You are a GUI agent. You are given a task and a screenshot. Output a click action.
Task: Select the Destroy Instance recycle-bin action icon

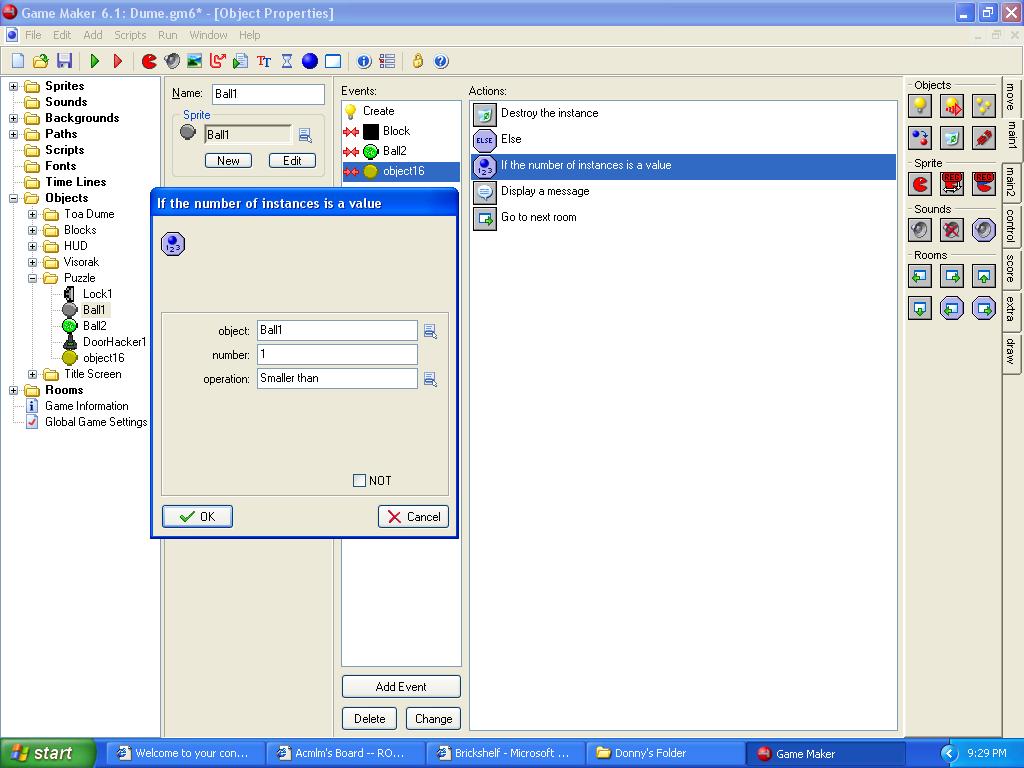pos(952,138)
